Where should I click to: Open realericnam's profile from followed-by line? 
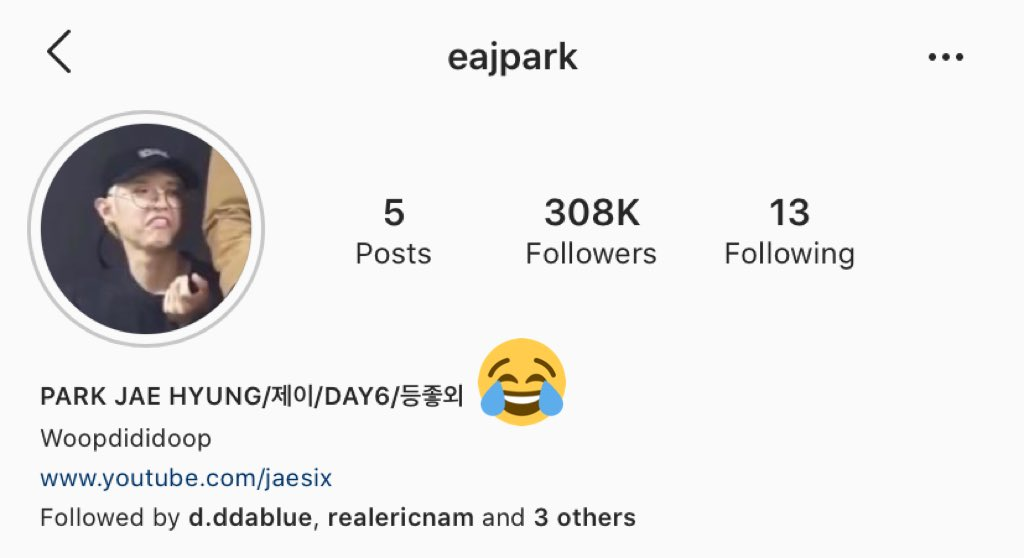pos(400,517)
